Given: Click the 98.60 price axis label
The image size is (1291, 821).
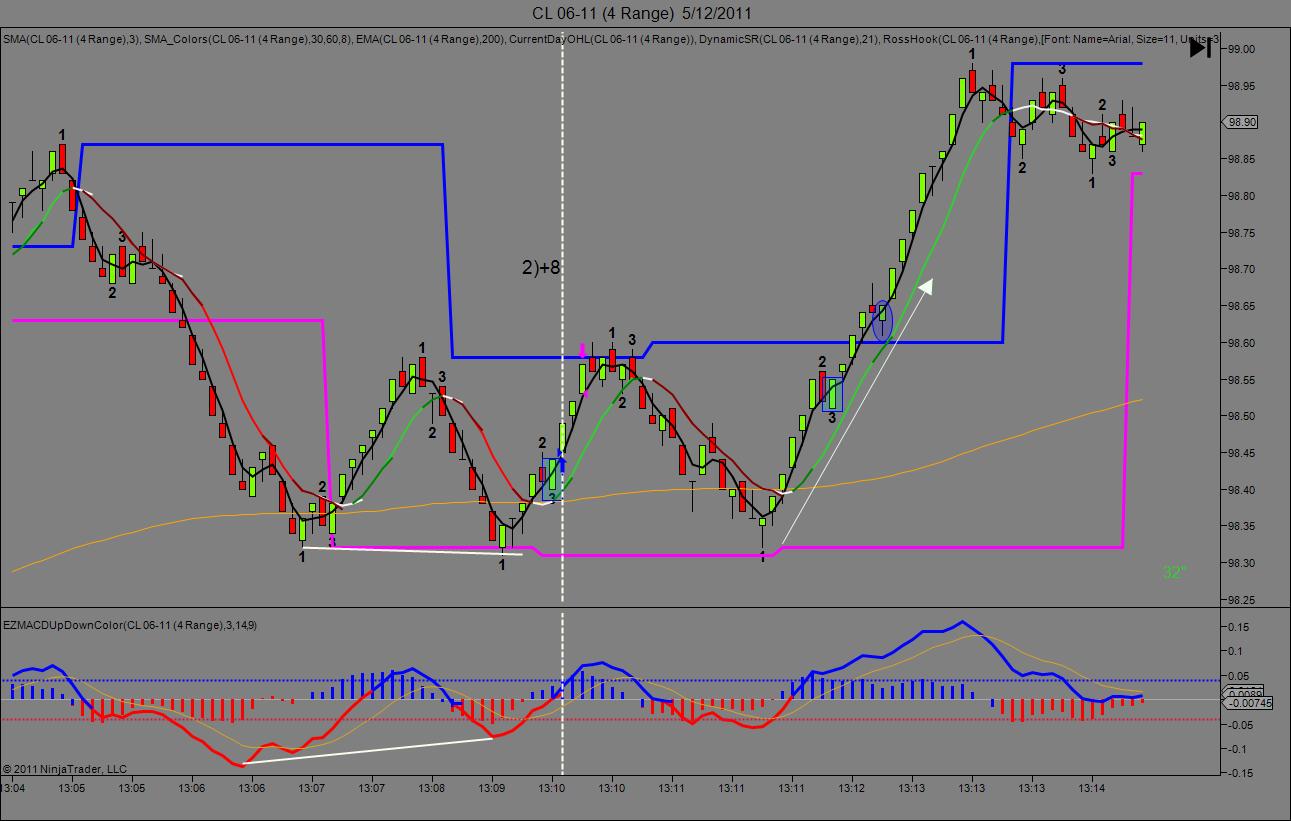Looking at the screenshot, I should tap(1242, 343).
